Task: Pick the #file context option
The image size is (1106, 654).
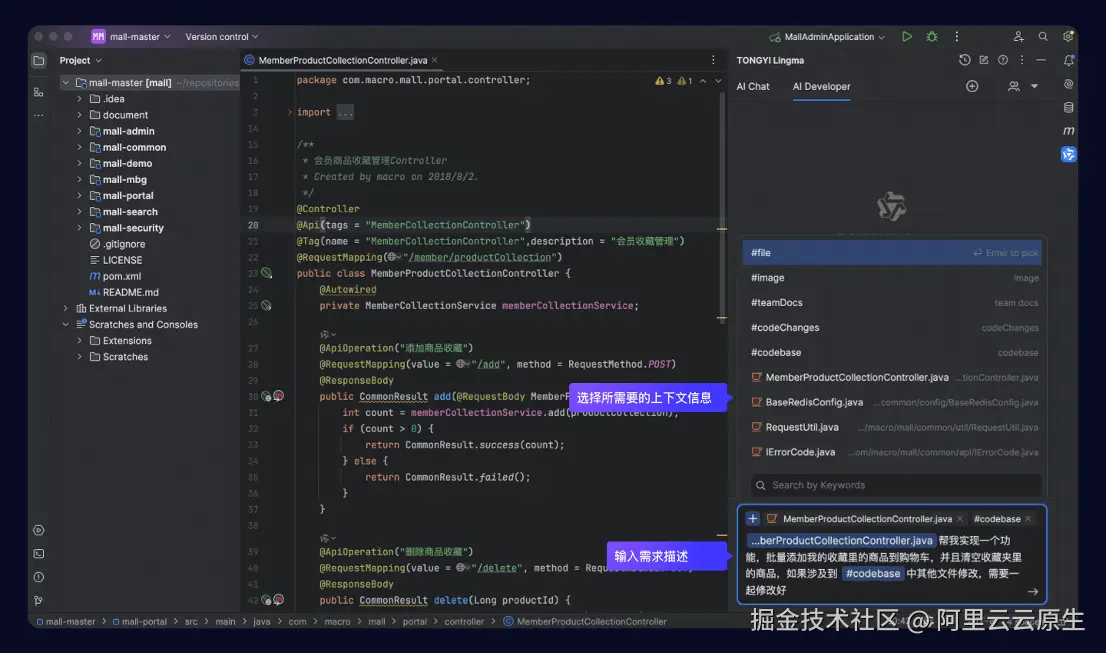Action: pyautogui.click(x=892, y=253)
